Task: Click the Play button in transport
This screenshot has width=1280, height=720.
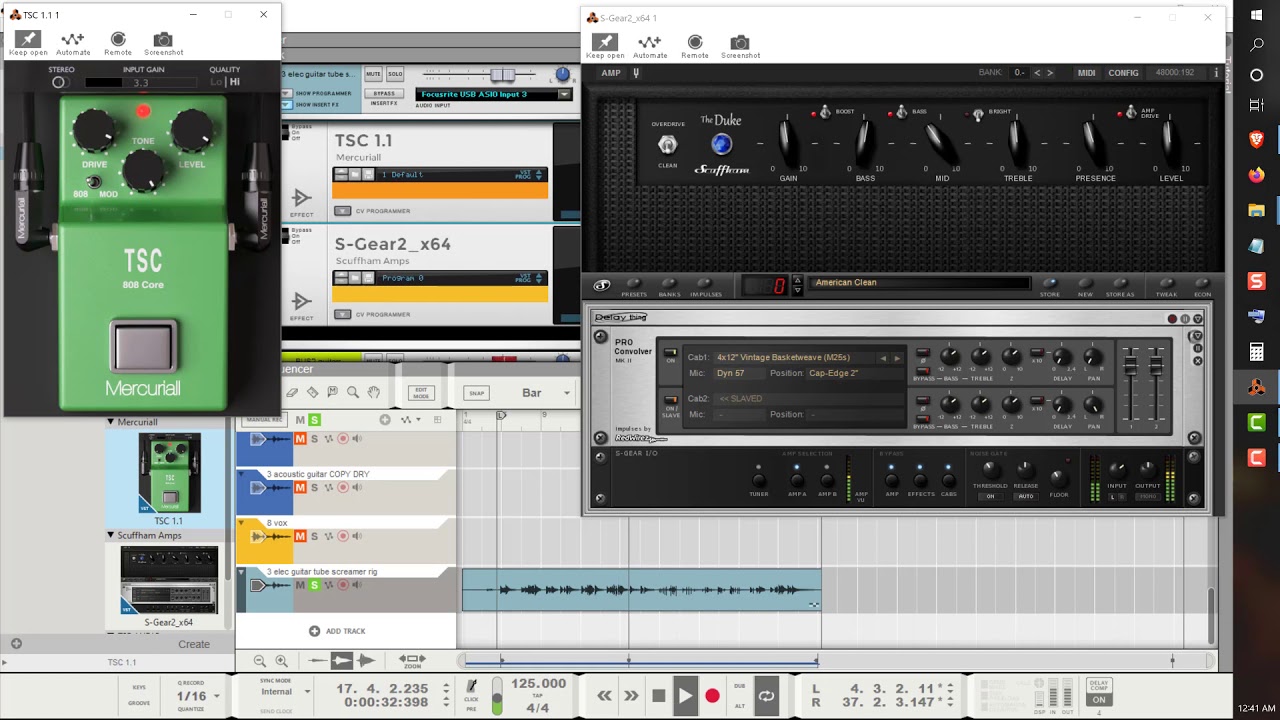Action: [x=685, y=695]
